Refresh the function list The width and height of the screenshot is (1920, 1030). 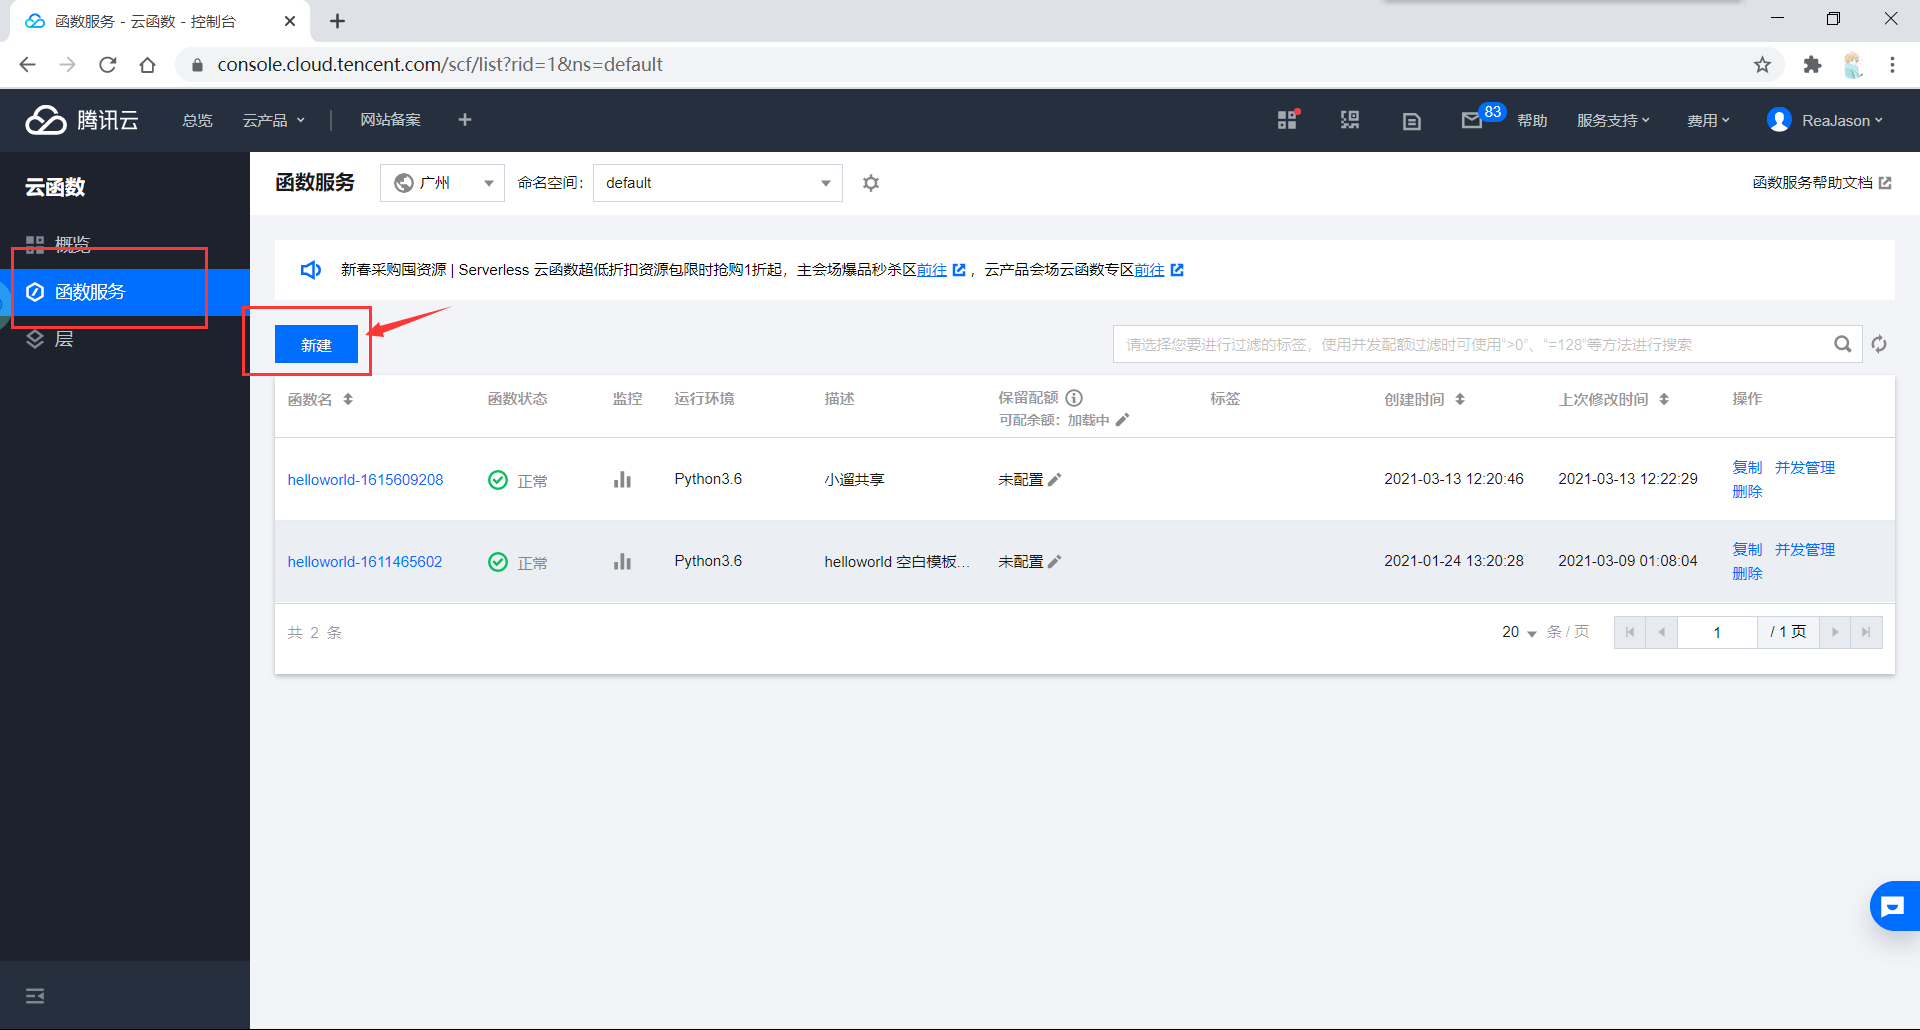pos(1879,344)
